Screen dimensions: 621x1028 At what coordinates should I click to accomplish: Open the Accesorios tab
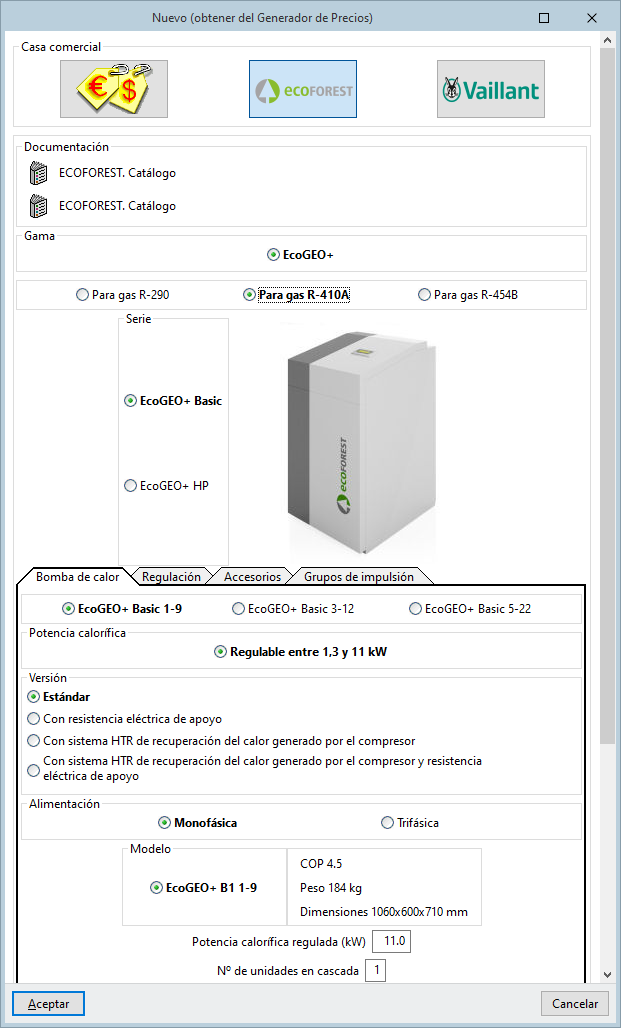pos(252,576)
